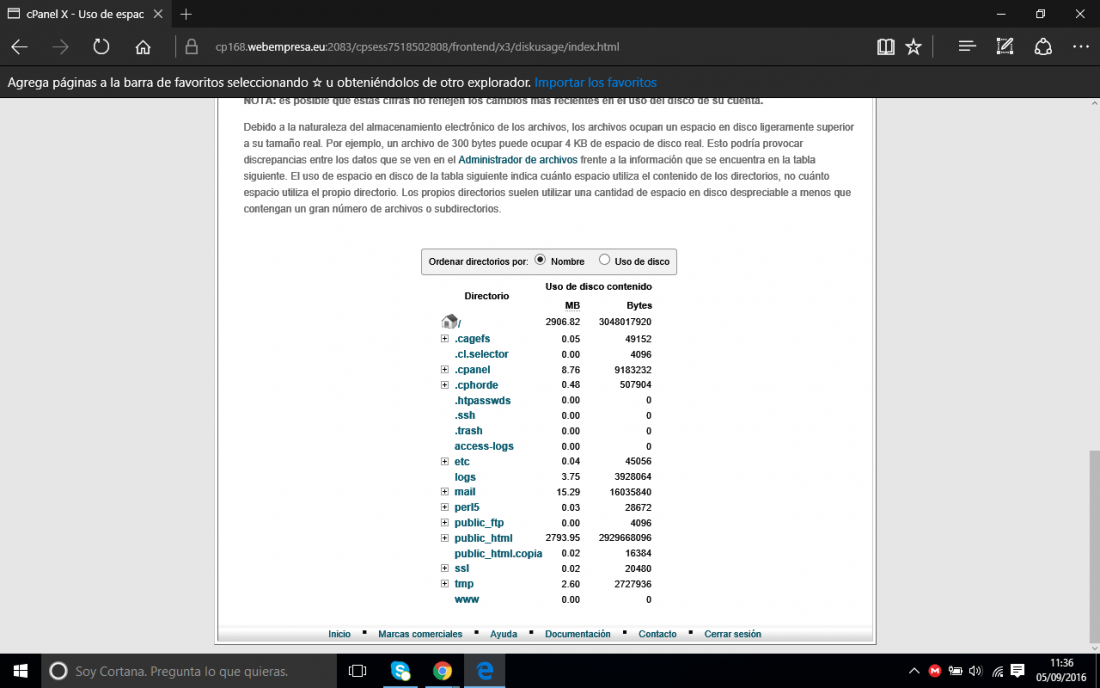Show hidden system tray icons
Viewport: 1100px width, 688px height.
tap(913, 671)
